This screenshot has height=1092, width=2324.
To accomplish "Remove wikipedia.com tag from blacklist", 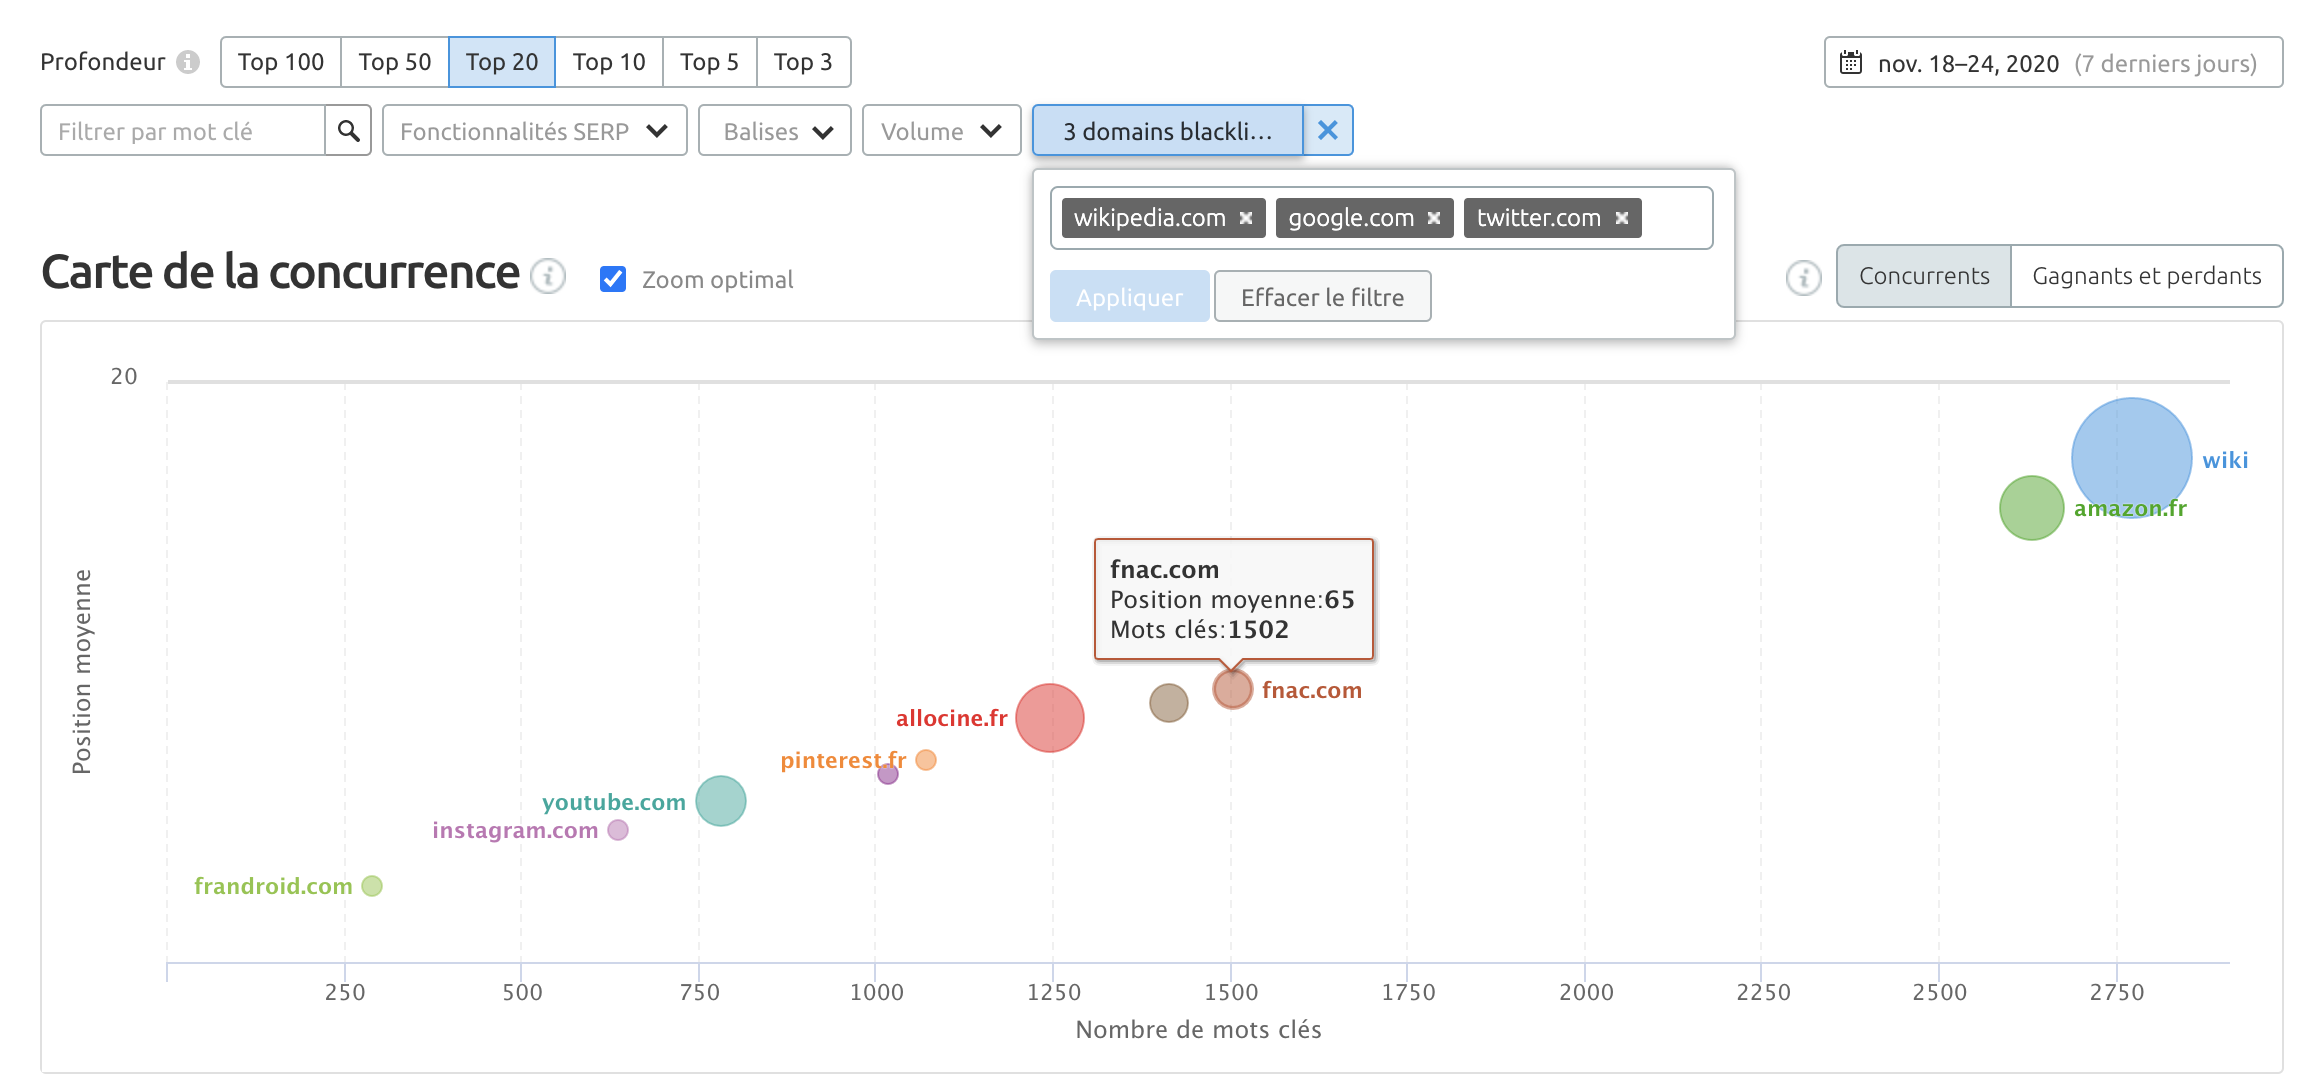I will pos(1246,218).
